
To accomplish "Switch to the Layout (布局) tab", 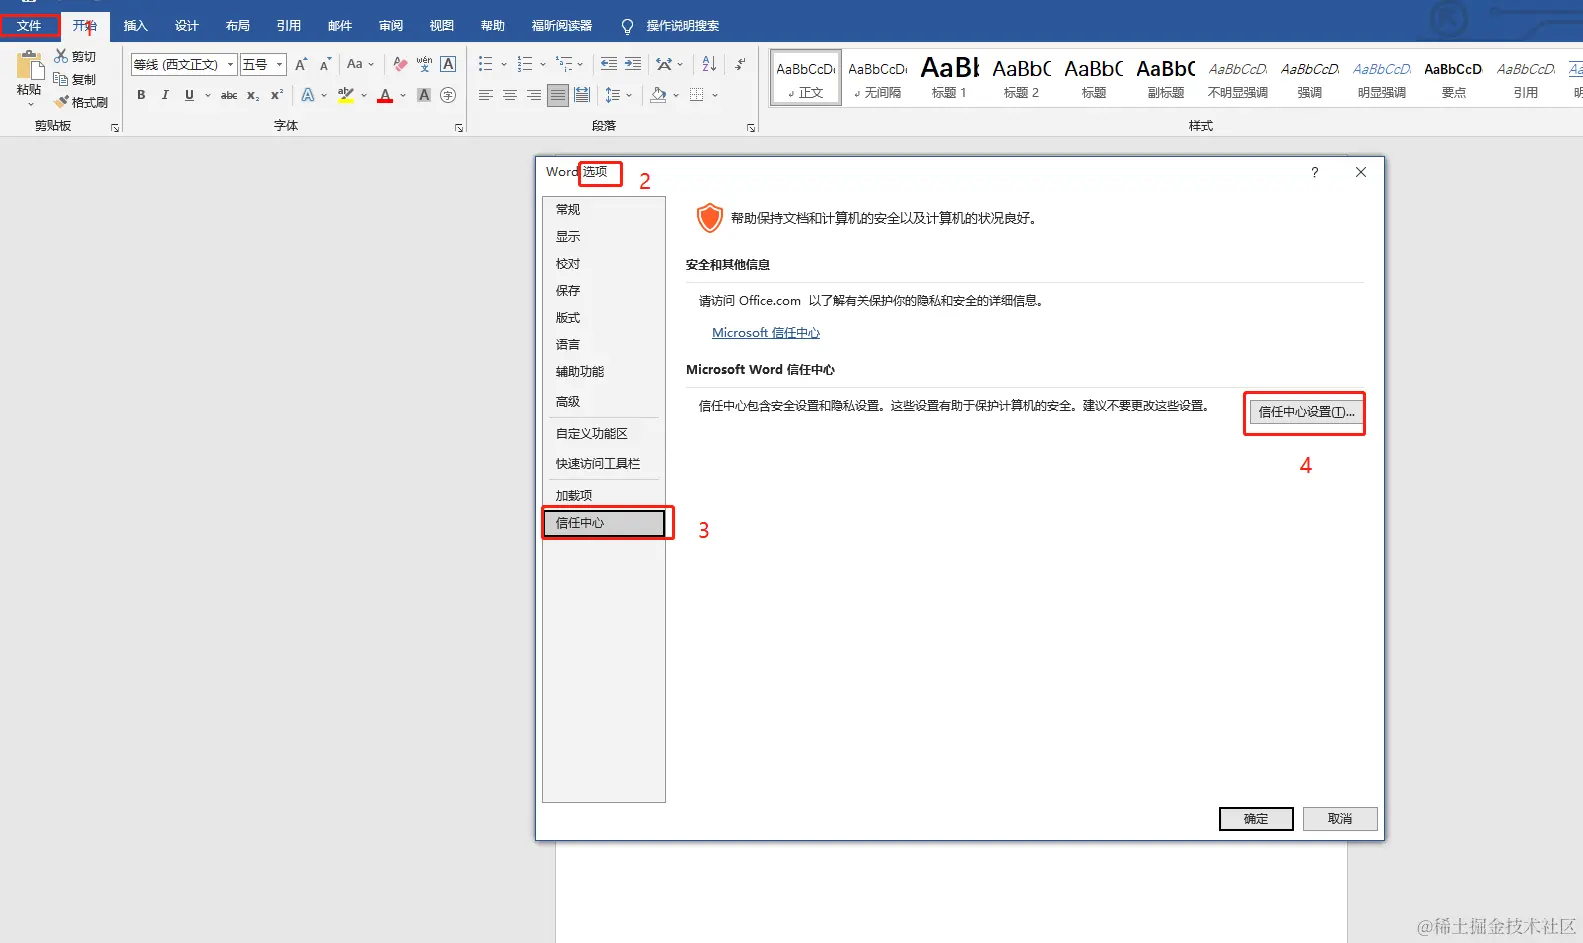I will [237, 26].
